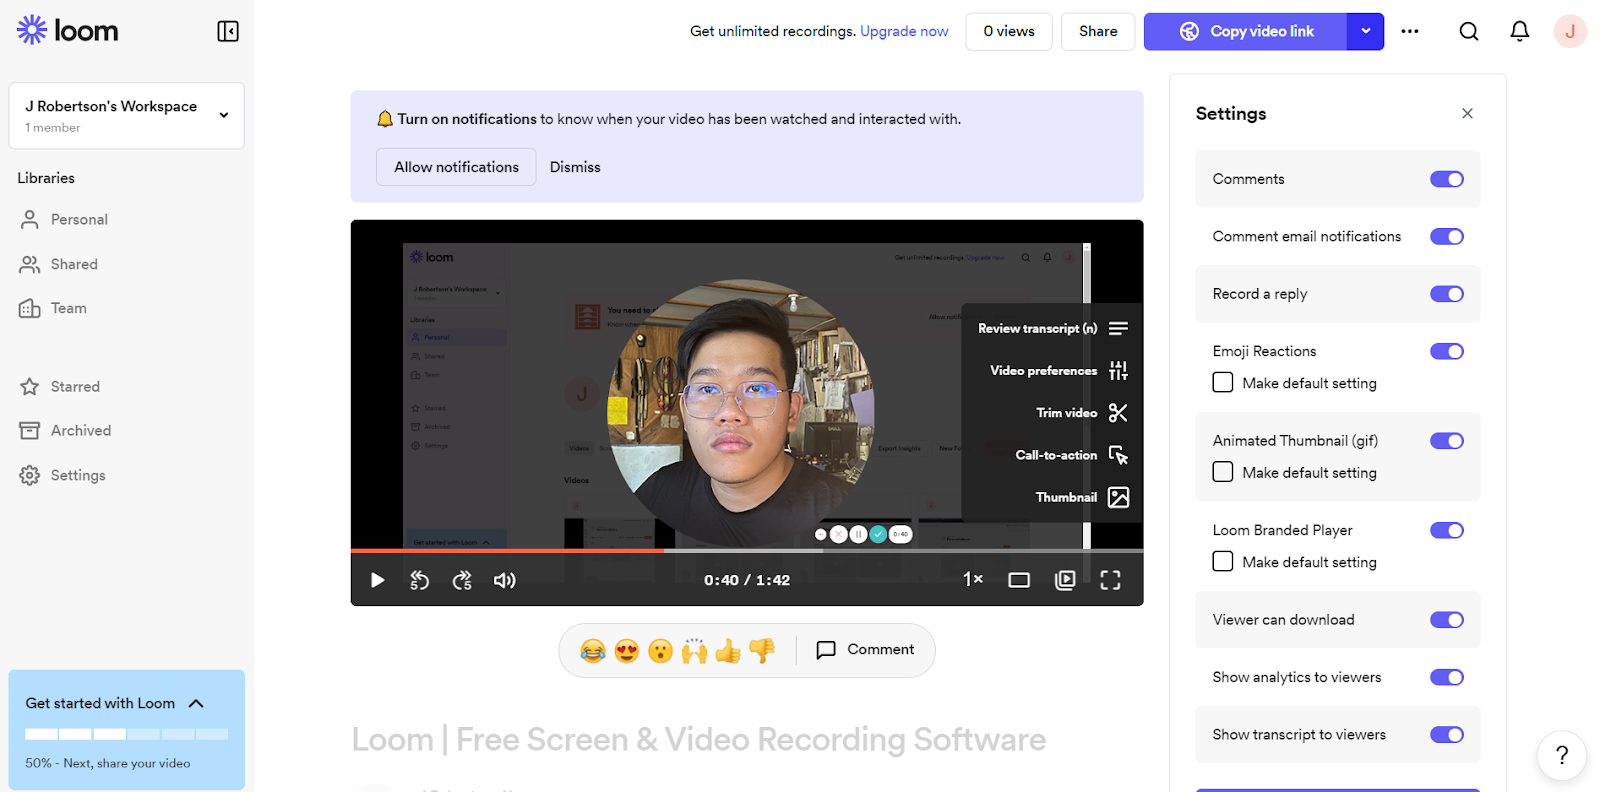Viewport: 1600px width, 792px height.
Task: Open notifications bell icon
Action: click(1519, 31)
